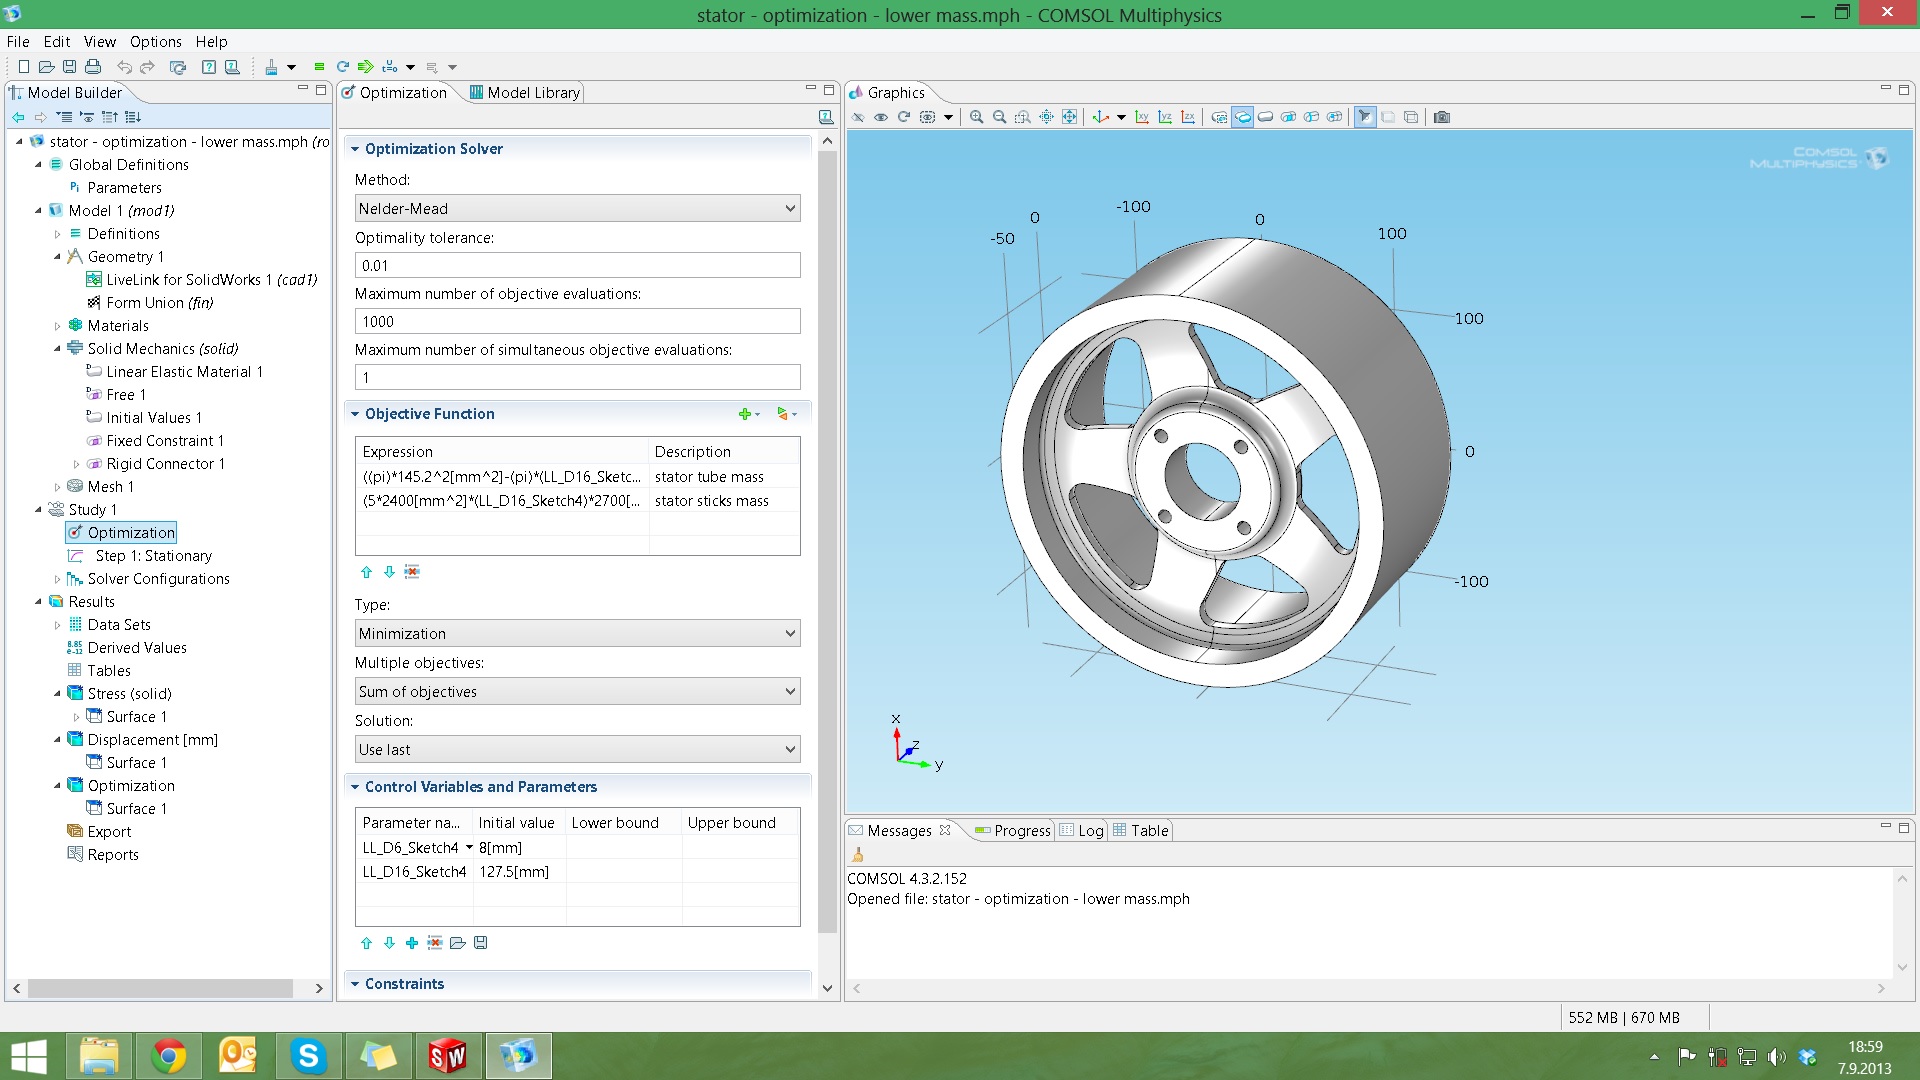The width and height of the screenshot is (1920, 1080).
Task: Toggle wireframe rendering in Graphics toolbar
Action: point(1411,117)
